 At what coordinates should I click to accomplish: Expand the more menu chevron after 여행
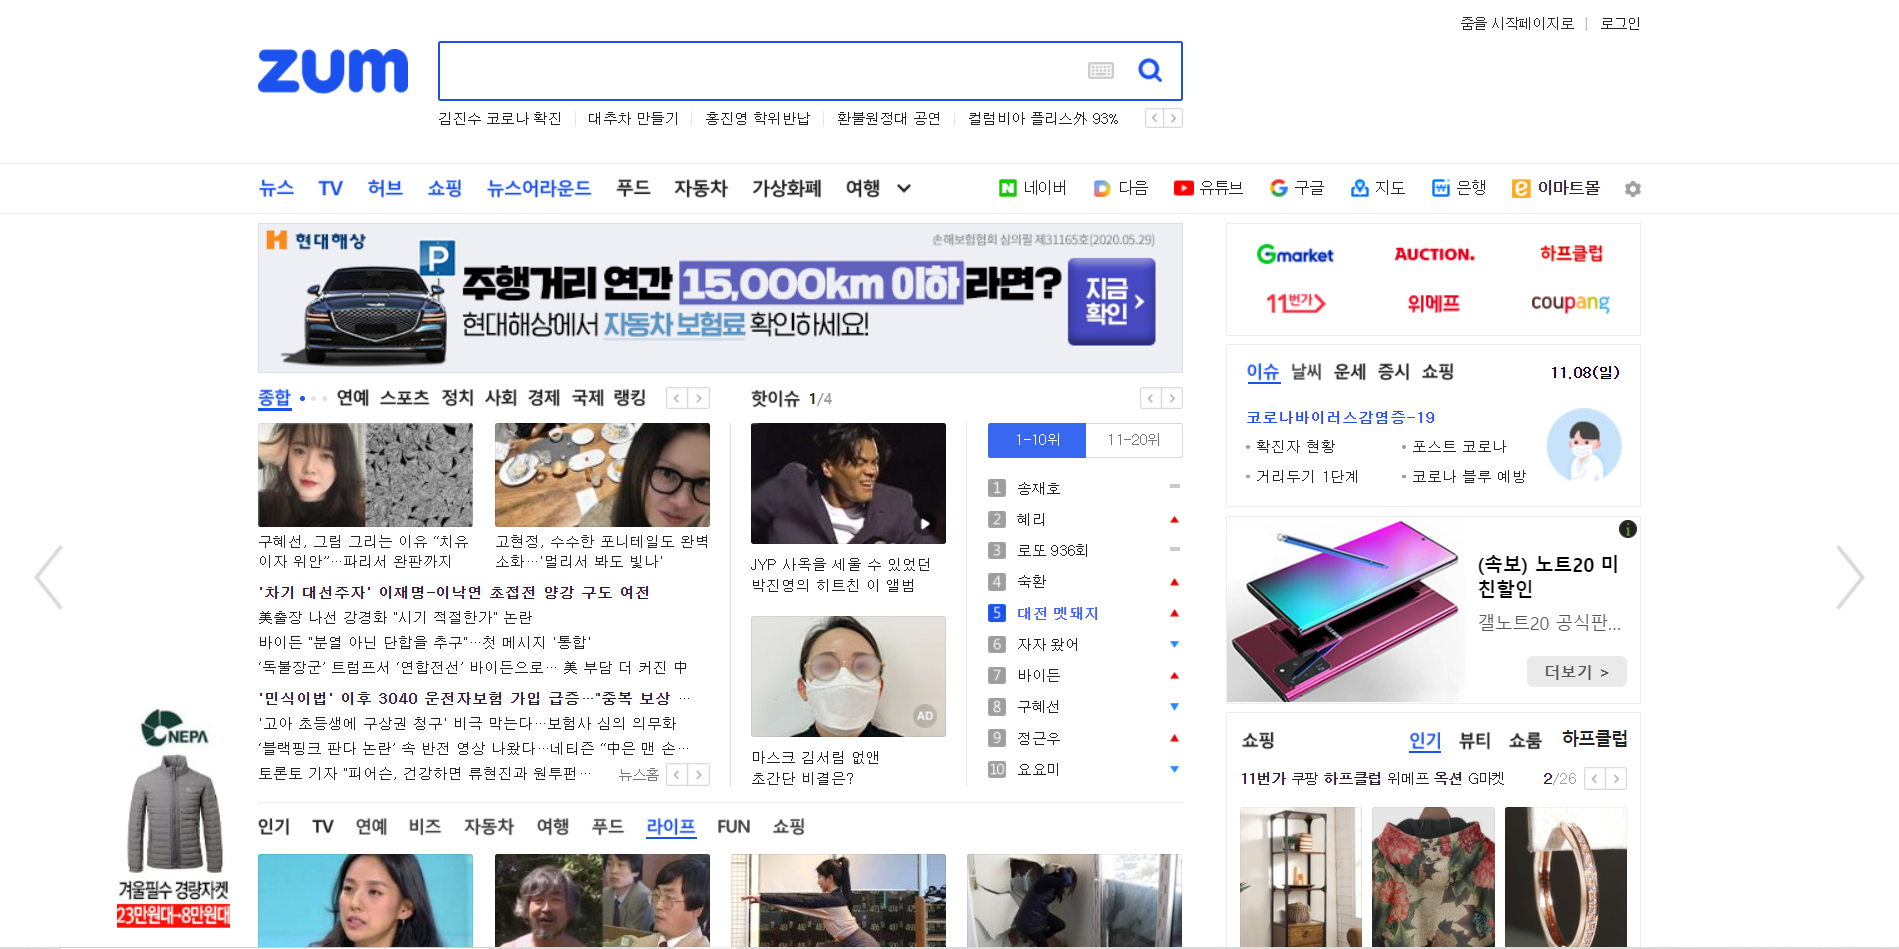coord(903,188)
